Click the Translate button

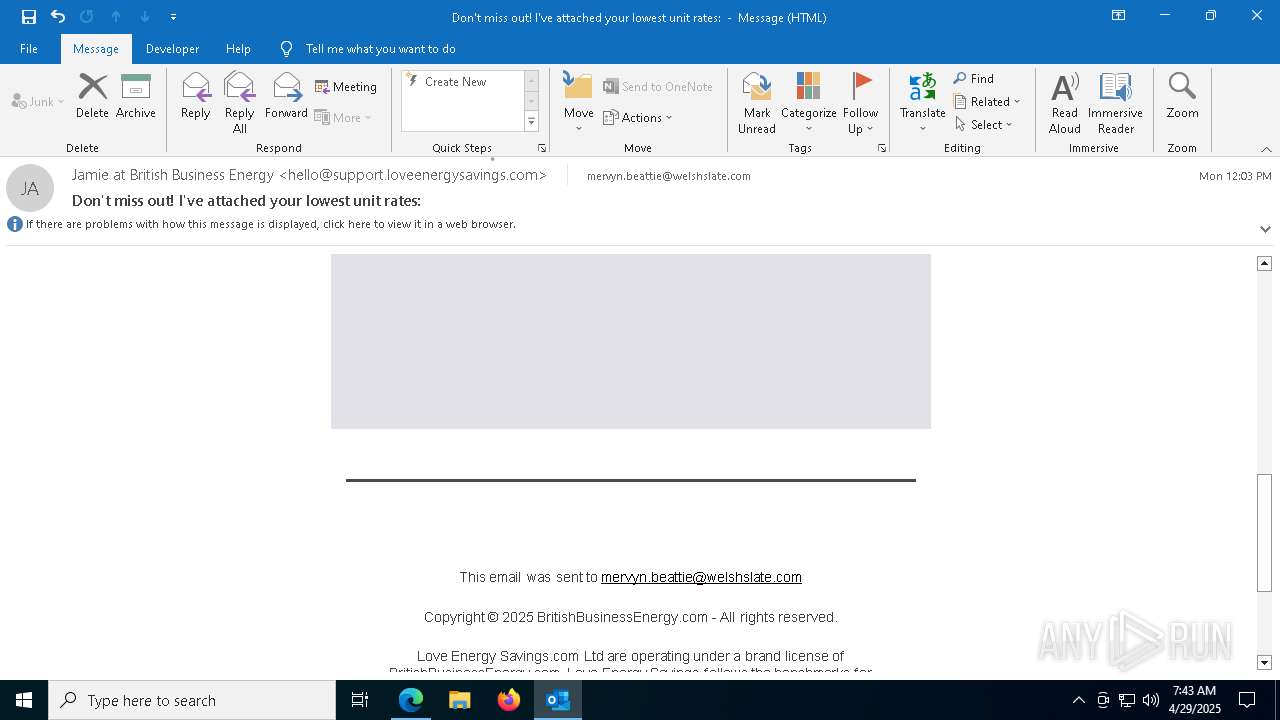tap(922, 103)
